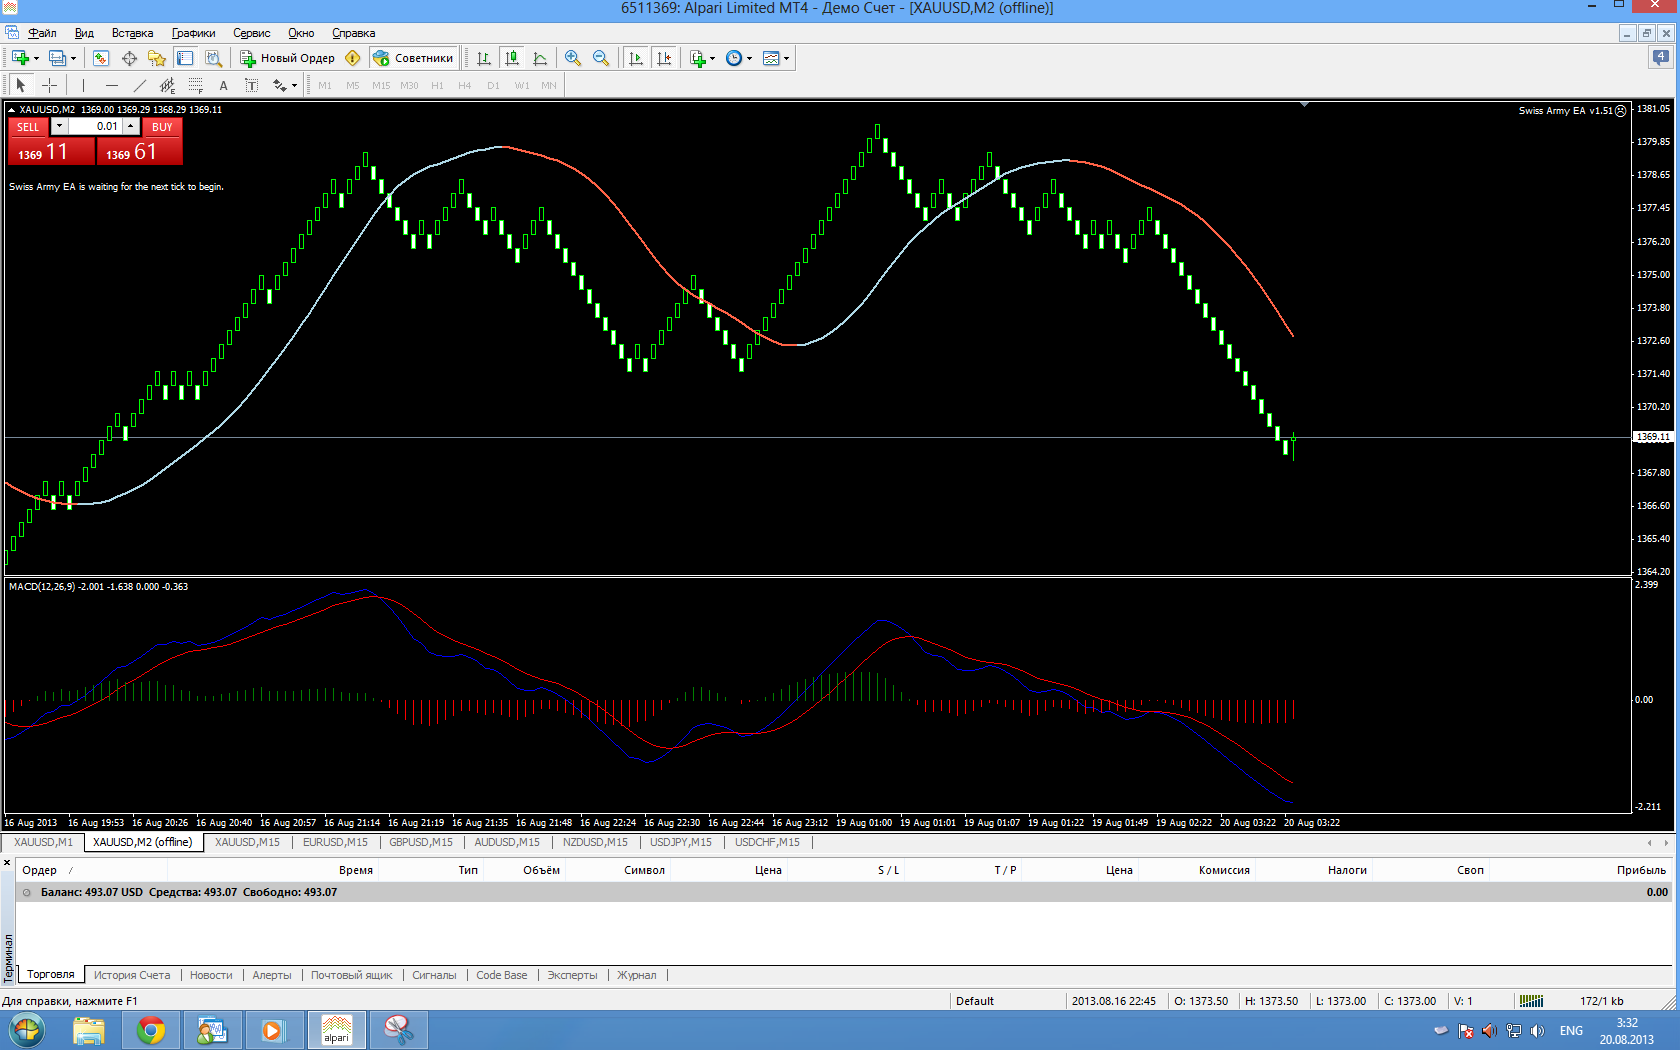Expand the Indicators dropdown arrow
The height and width of the screenshot is (1050, 1680).
712,58
